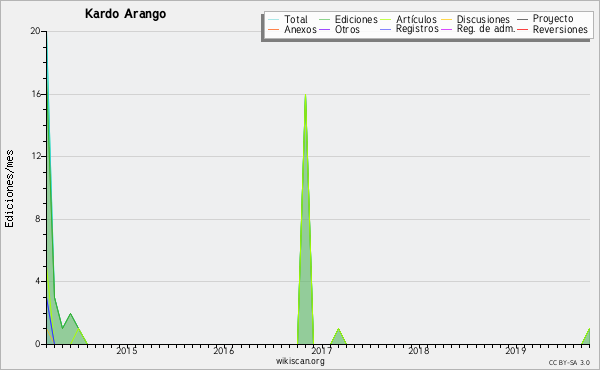The image size is (600, 370).
Task: Click the red Reversiones color line swatch
Action: point(522,29)
